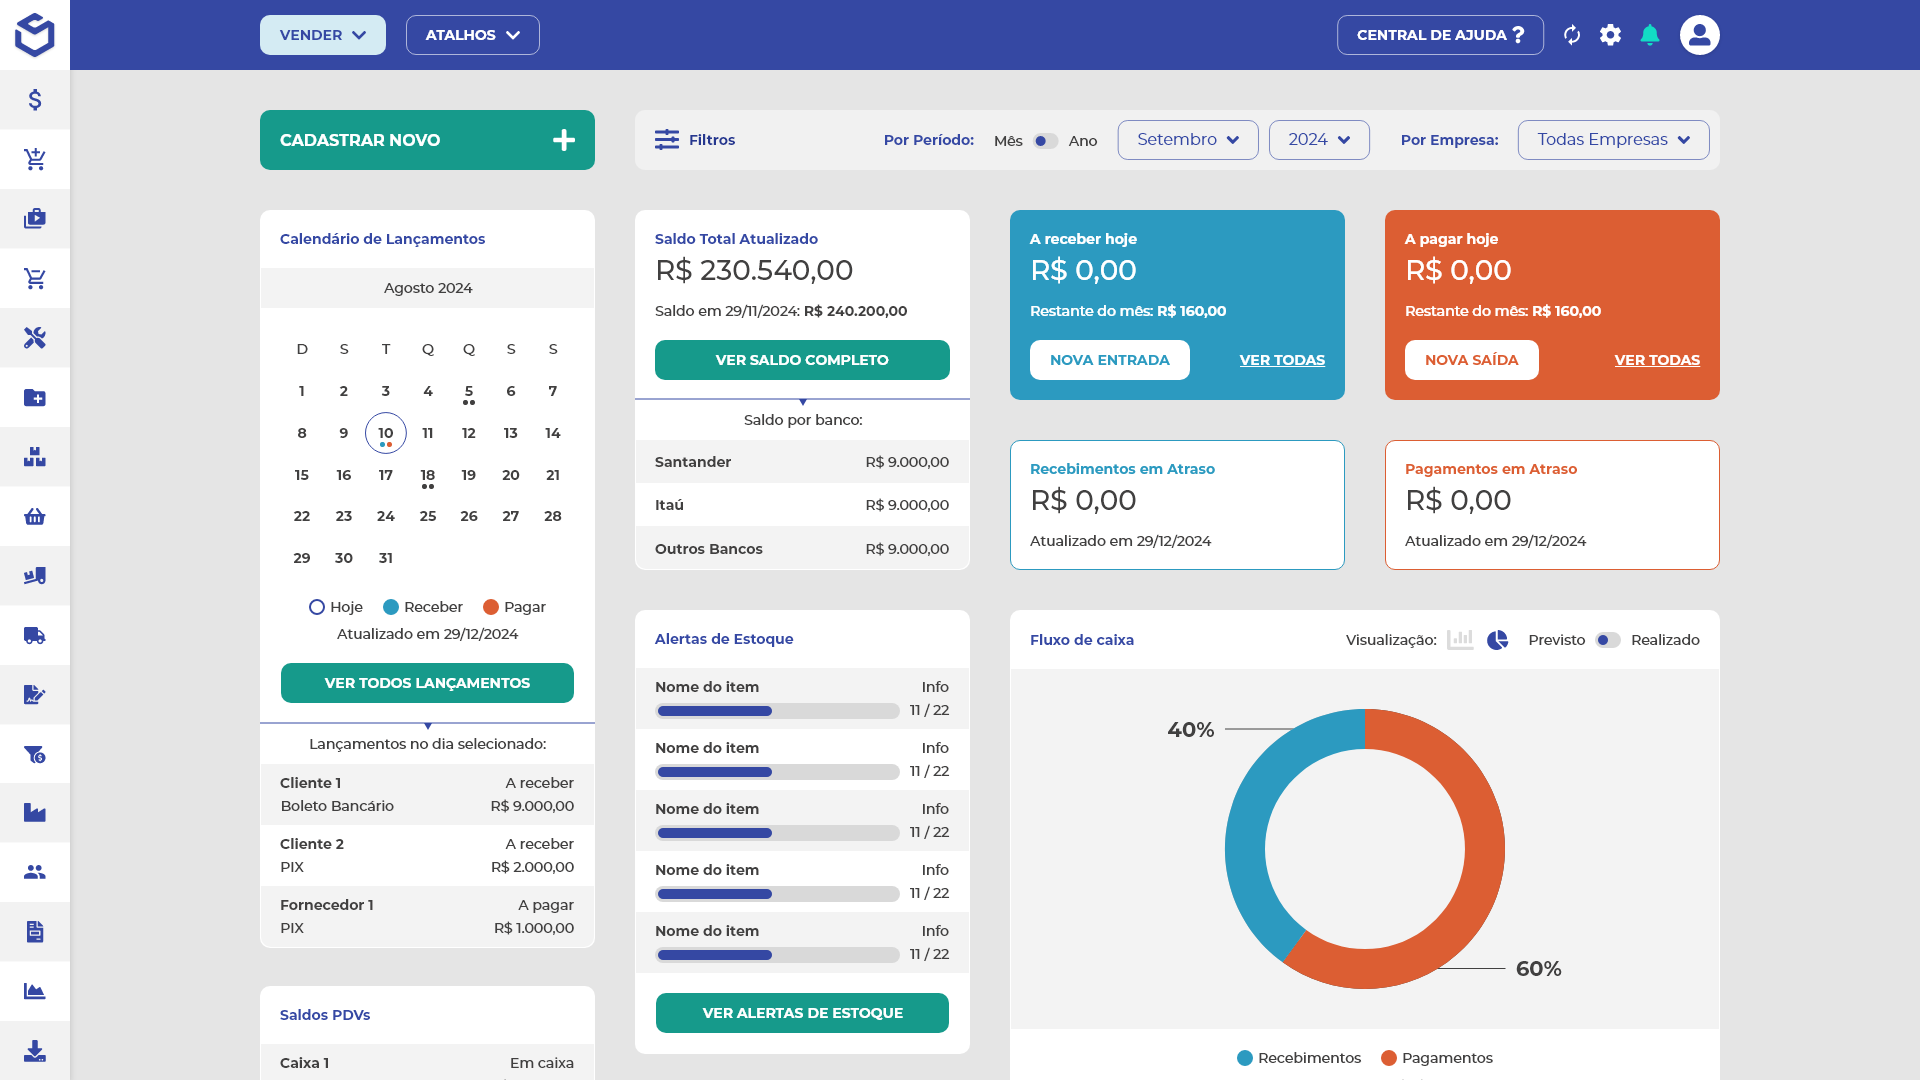Open the VENDER dropdown
Screen dimensions: 1920x1080
point(323,35)
